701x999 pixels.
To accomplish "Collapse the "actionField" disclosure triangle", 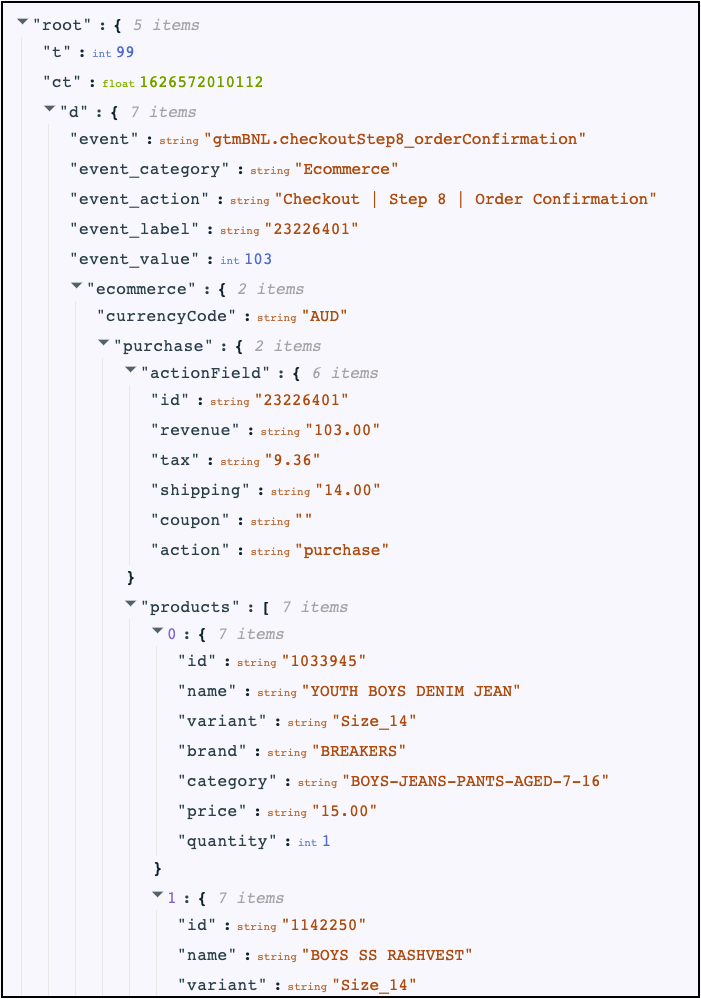I will click(x=131, y=370).
